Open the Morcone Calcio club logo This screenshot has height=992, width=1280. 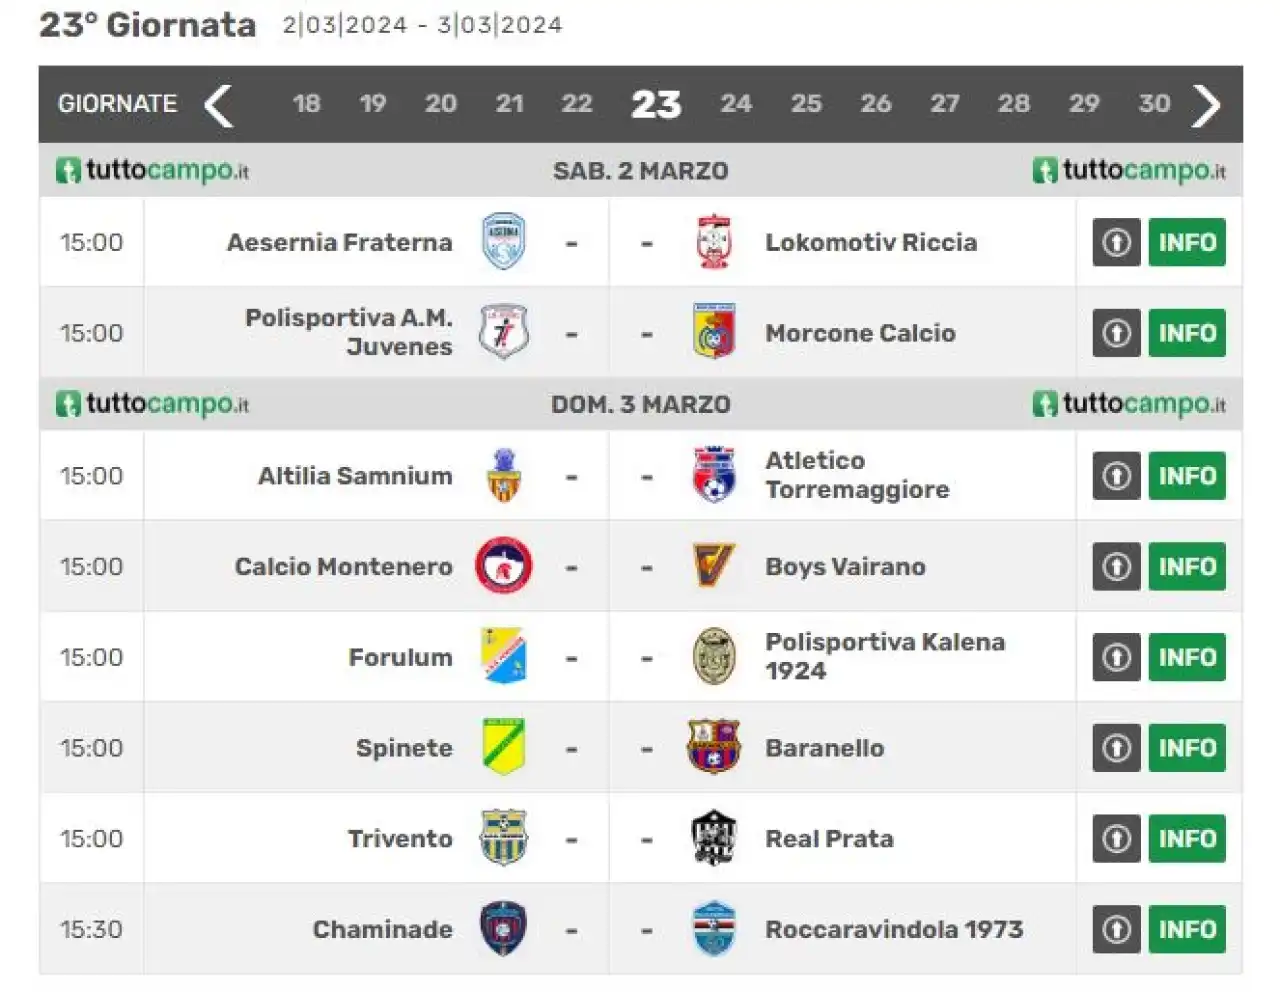click(x=714, y=332)
